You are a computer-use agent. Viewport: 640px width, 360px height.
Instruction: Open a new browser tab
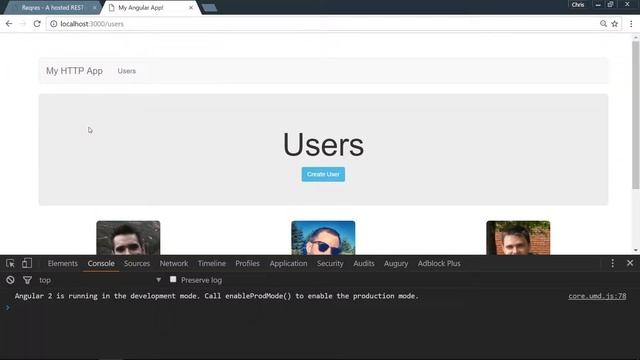tap(209, 8)
